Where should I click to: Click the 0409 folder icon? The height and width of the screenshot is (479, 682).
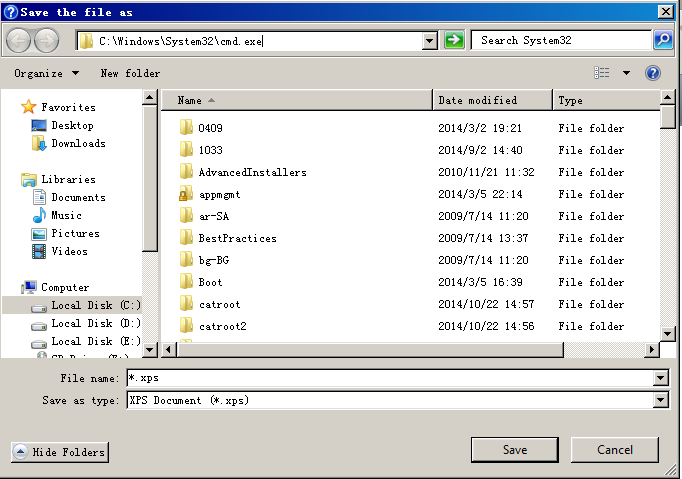[186, 127]
